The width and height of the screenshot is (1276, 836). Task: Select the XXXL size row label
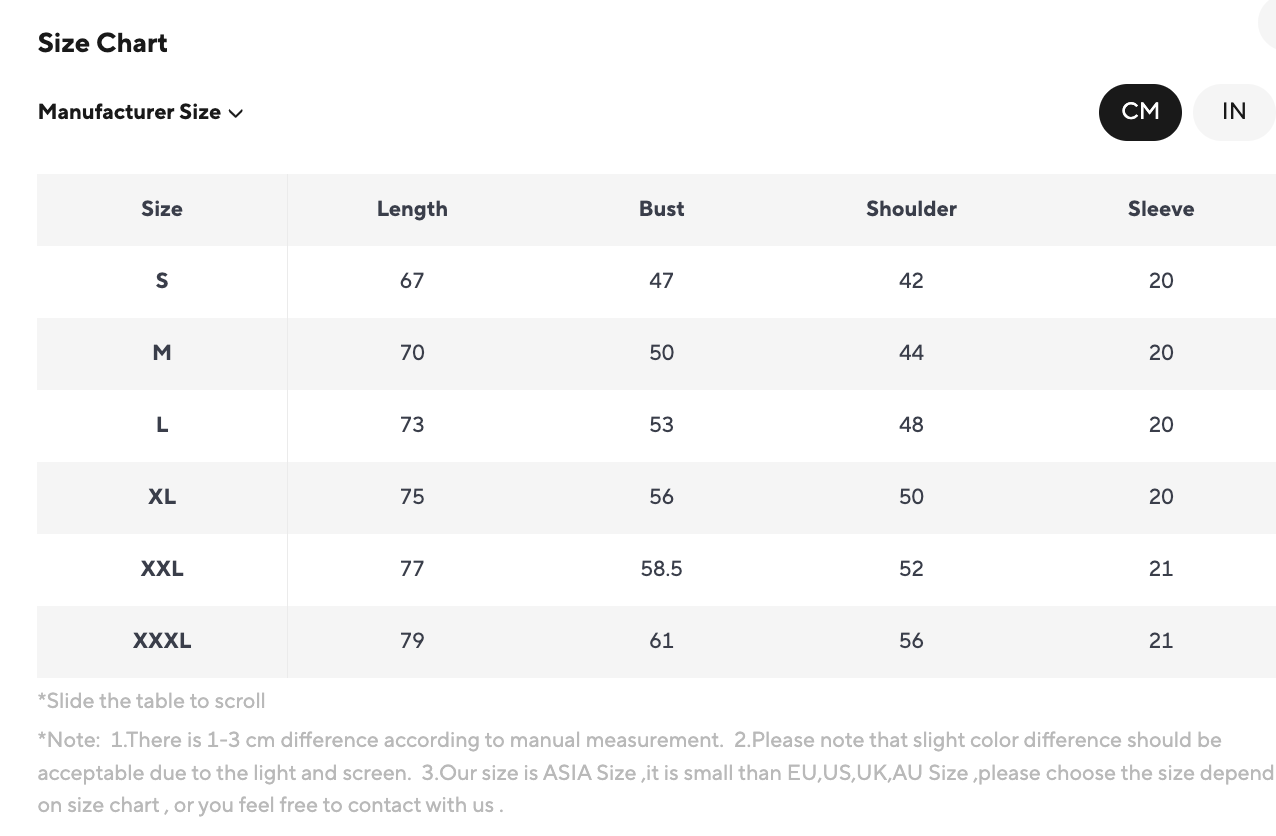click(162, 641)
